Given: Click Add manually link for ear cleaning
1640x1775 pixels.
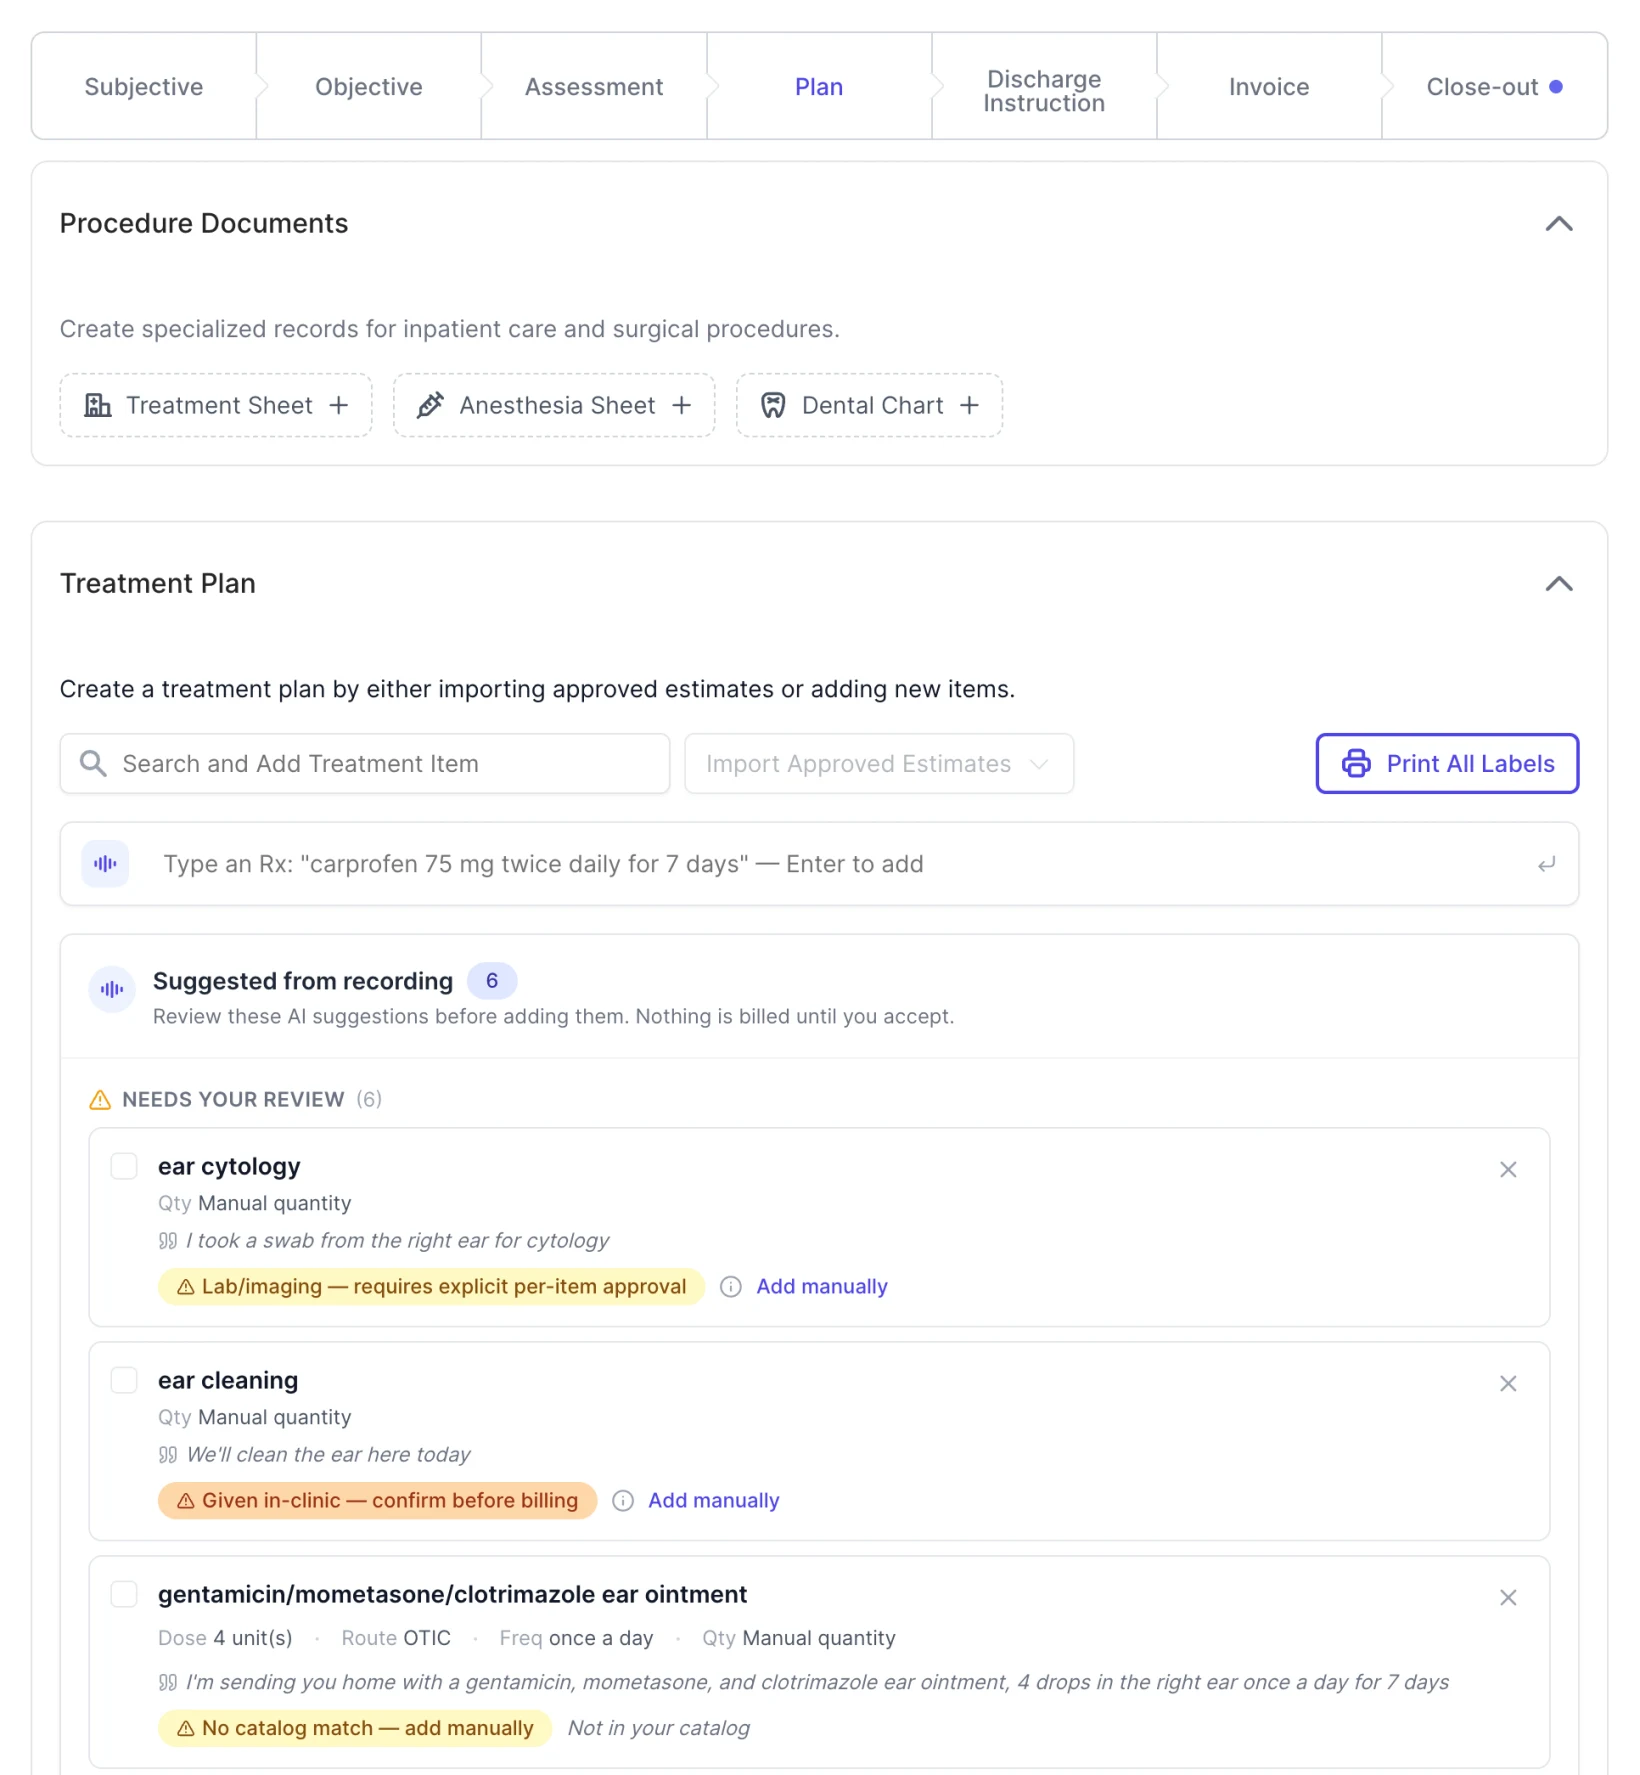Looking at the screenshot, I should coord(714,1501).
